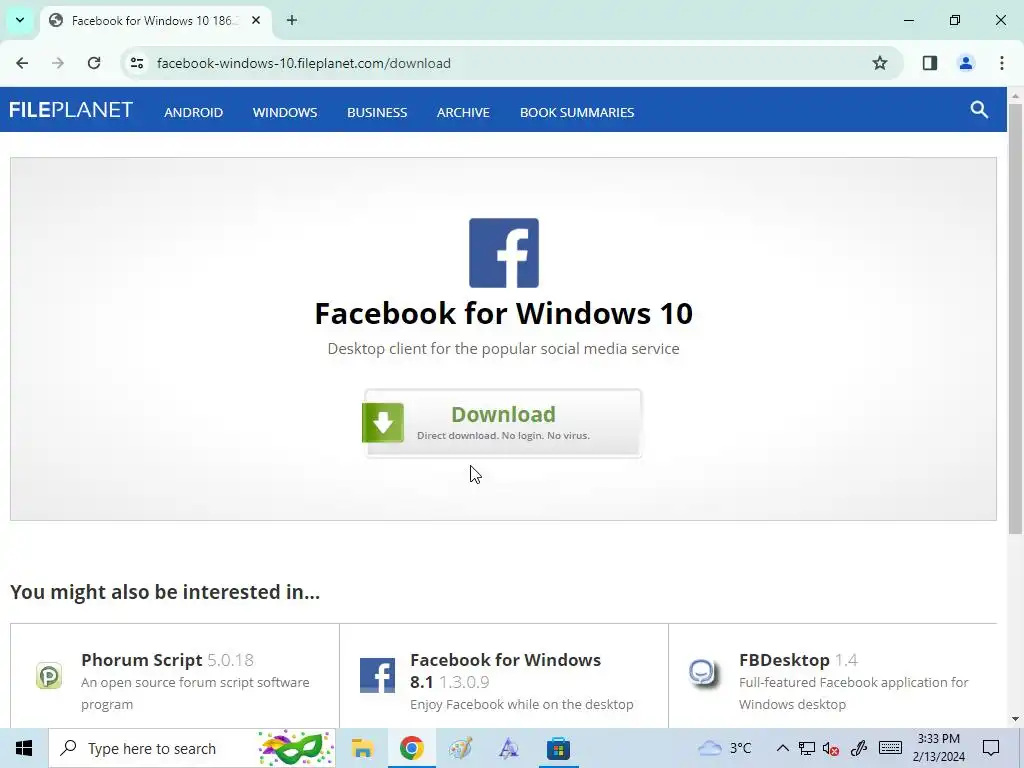This screenshot has width=1024, height=768.
Task: Click the pen-style tray icon beside volume
Action: pos(859,748)
